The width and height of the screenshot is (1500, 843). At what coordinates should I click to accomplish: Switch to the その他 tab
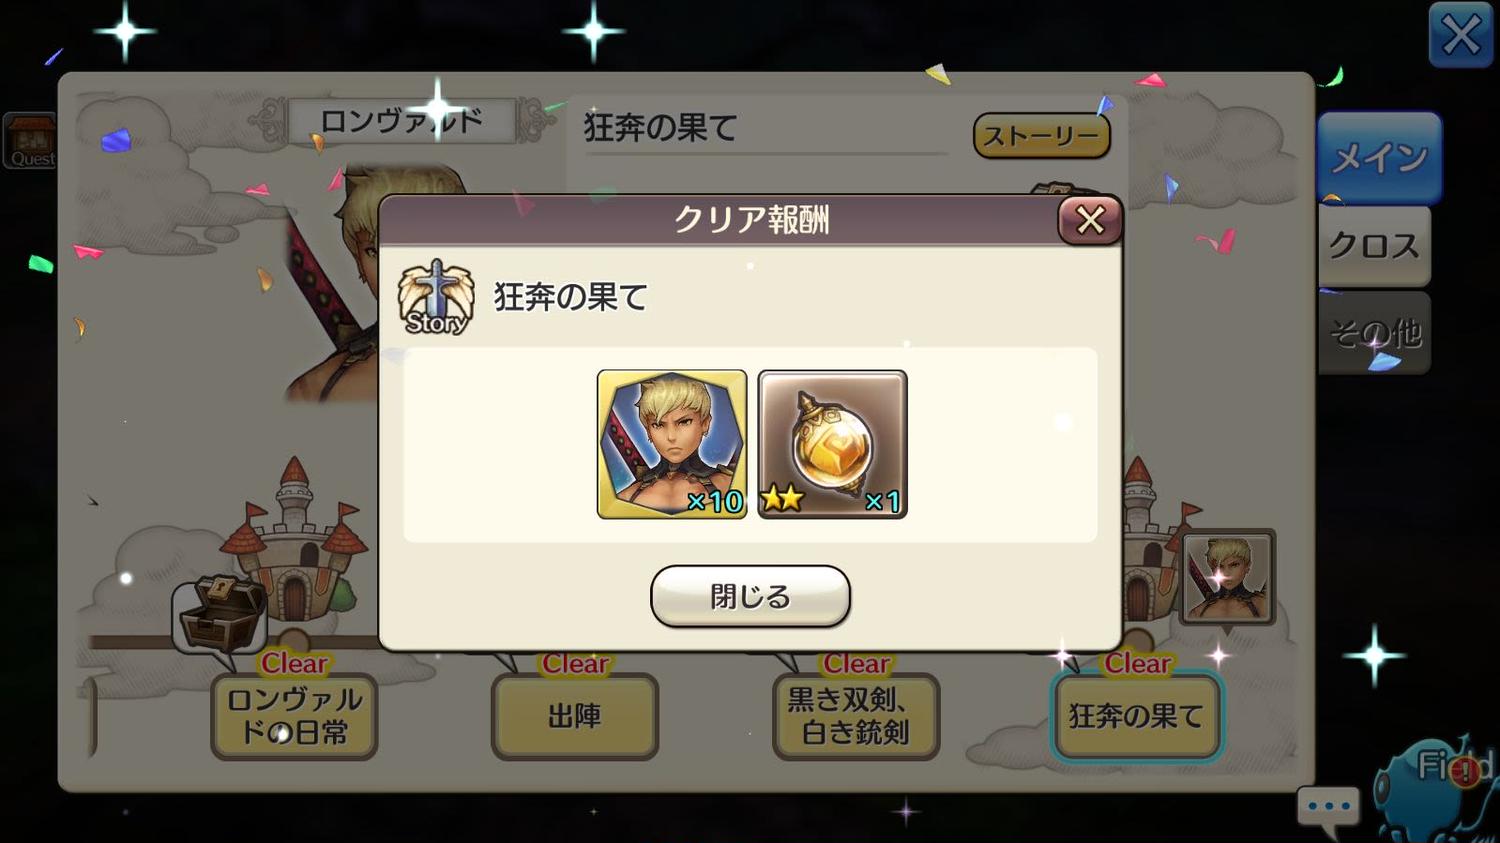pyautogui.click(x=1374, y=333)
